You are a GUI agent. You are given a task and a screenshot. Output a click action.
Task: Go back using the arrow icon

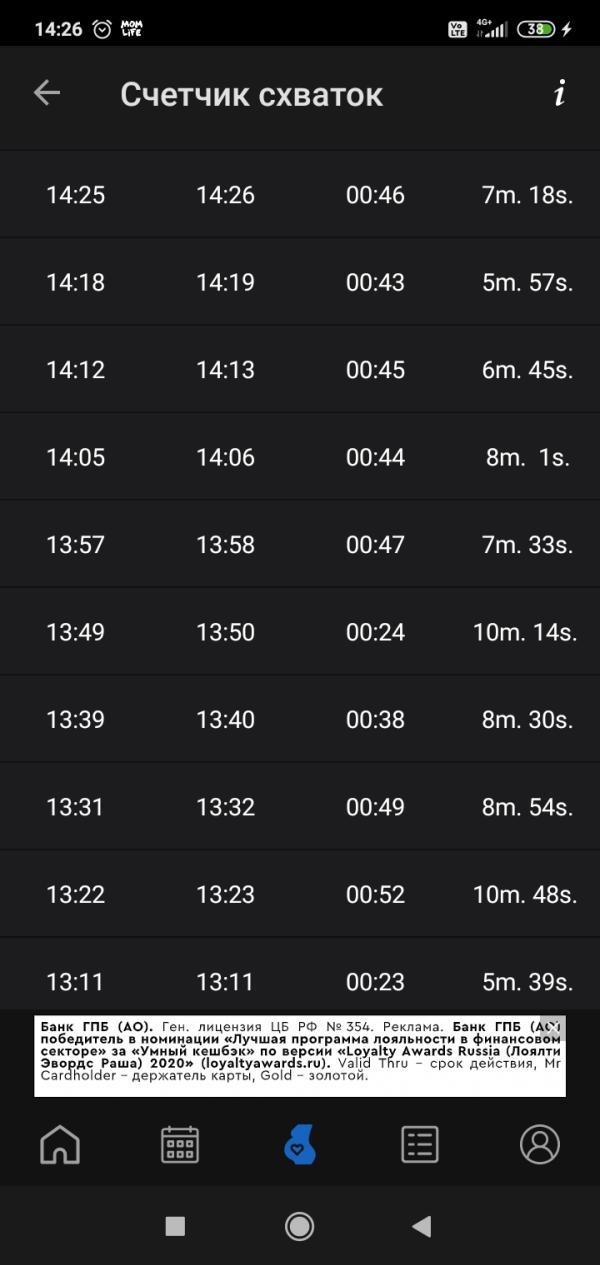pos(47,93)
